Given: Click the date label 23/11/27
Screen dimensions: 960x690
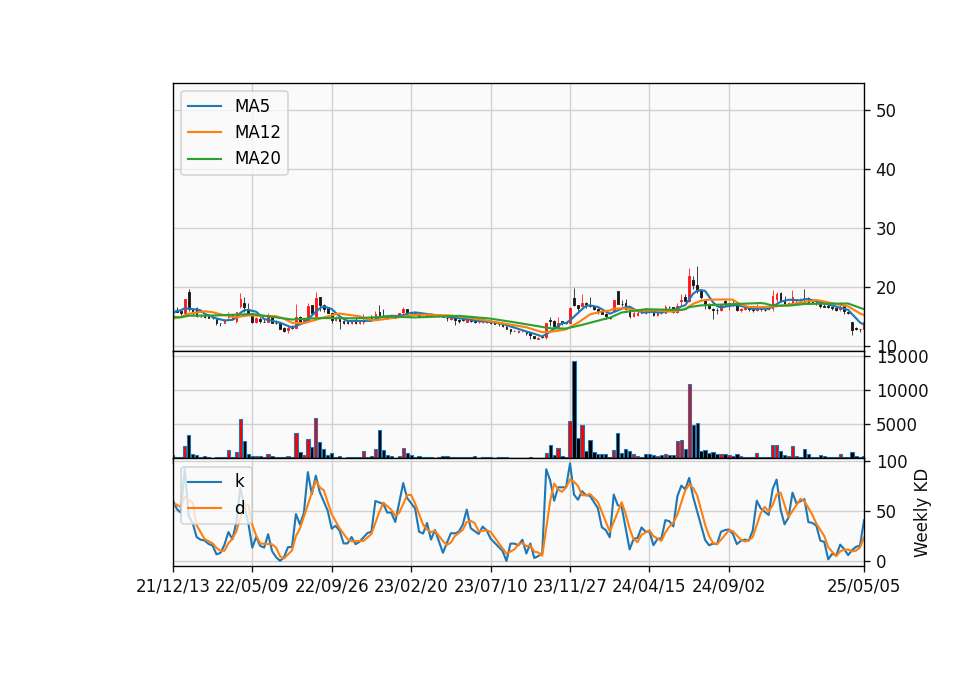Looking at the screenshot, I should [x=570, y=586].
